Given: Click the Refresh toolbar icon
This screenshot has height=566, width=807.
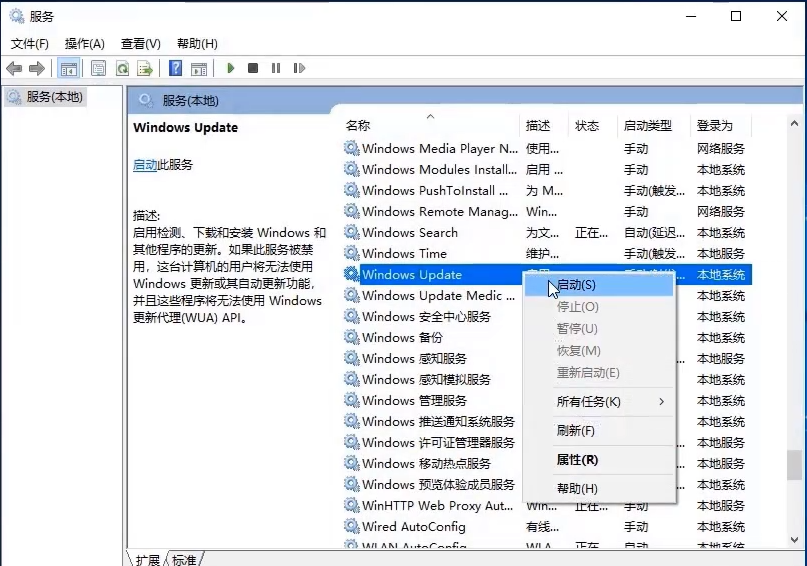Looking at the screenshot, I should pos(122,68).
